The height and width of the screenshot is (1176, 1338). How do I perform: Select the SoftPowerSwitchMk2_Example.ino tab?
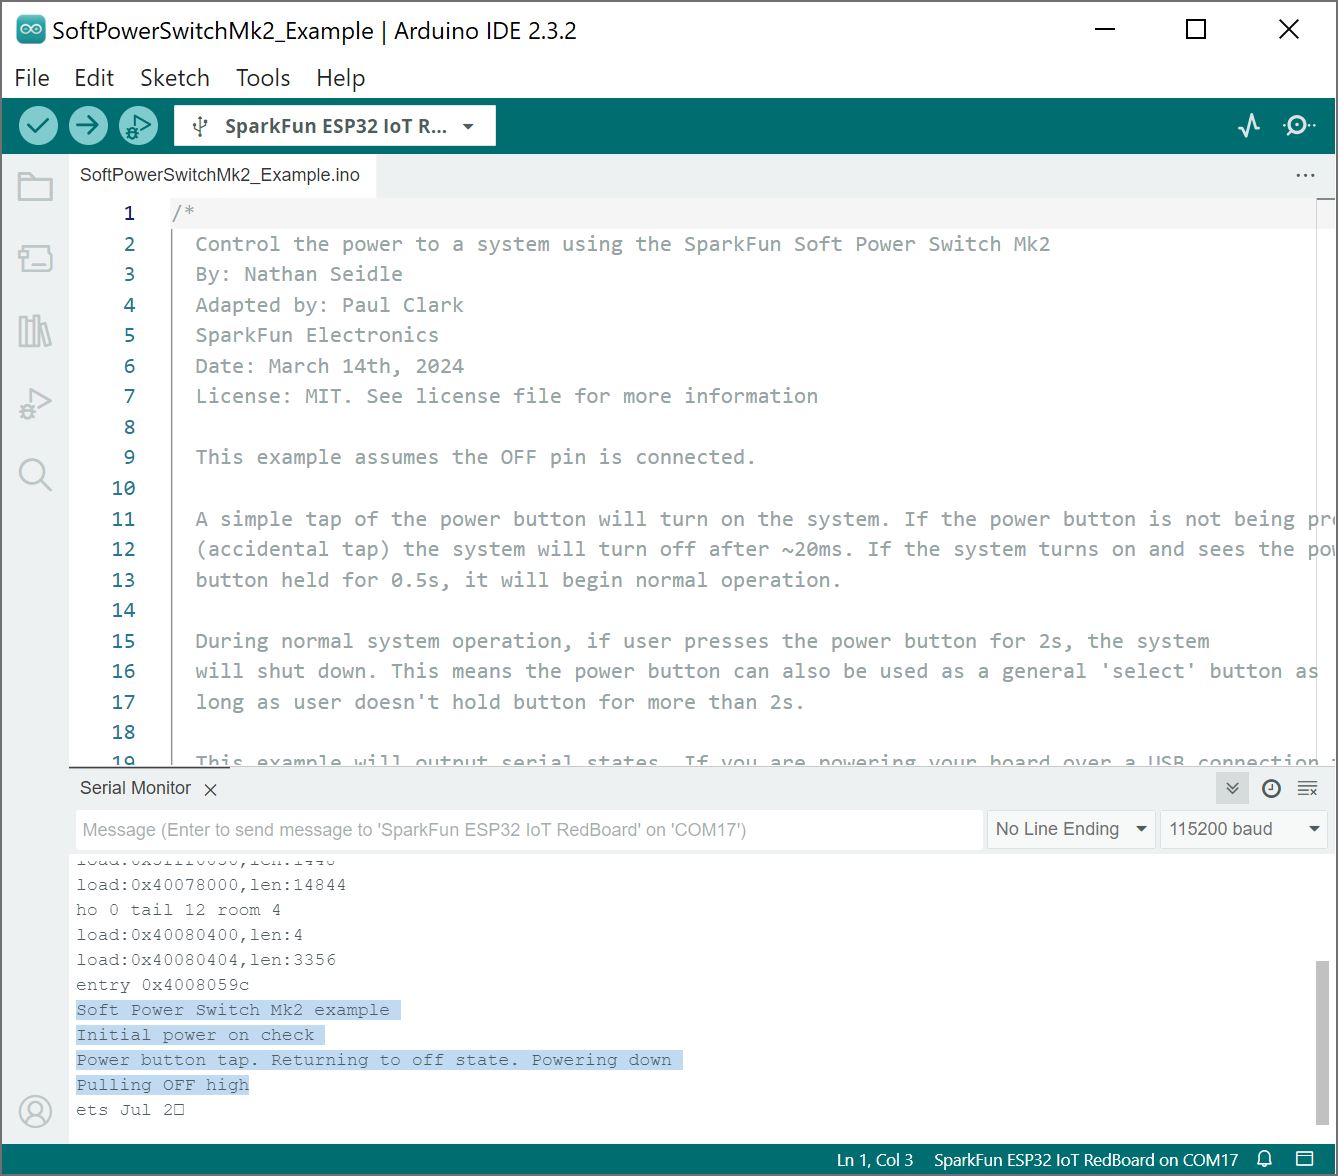click(x=220, y=175)
